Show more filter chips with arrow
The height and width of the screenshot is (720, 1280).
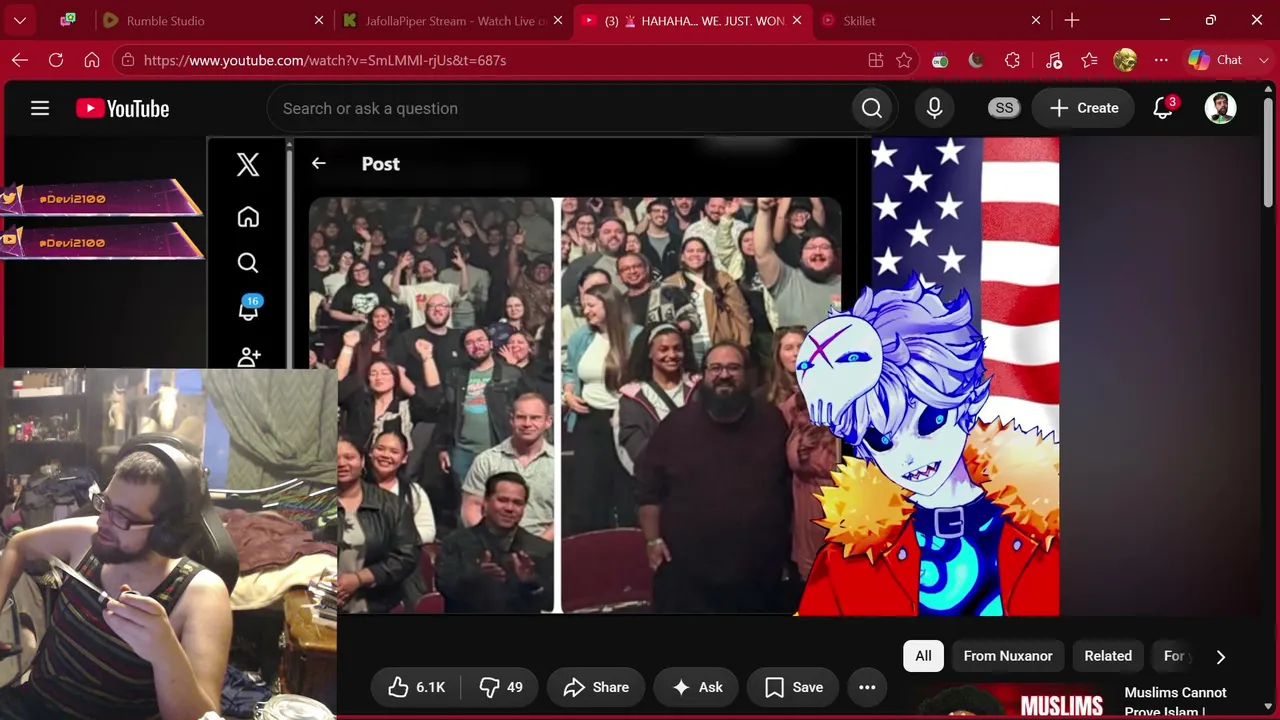(x=1220, y=656)
